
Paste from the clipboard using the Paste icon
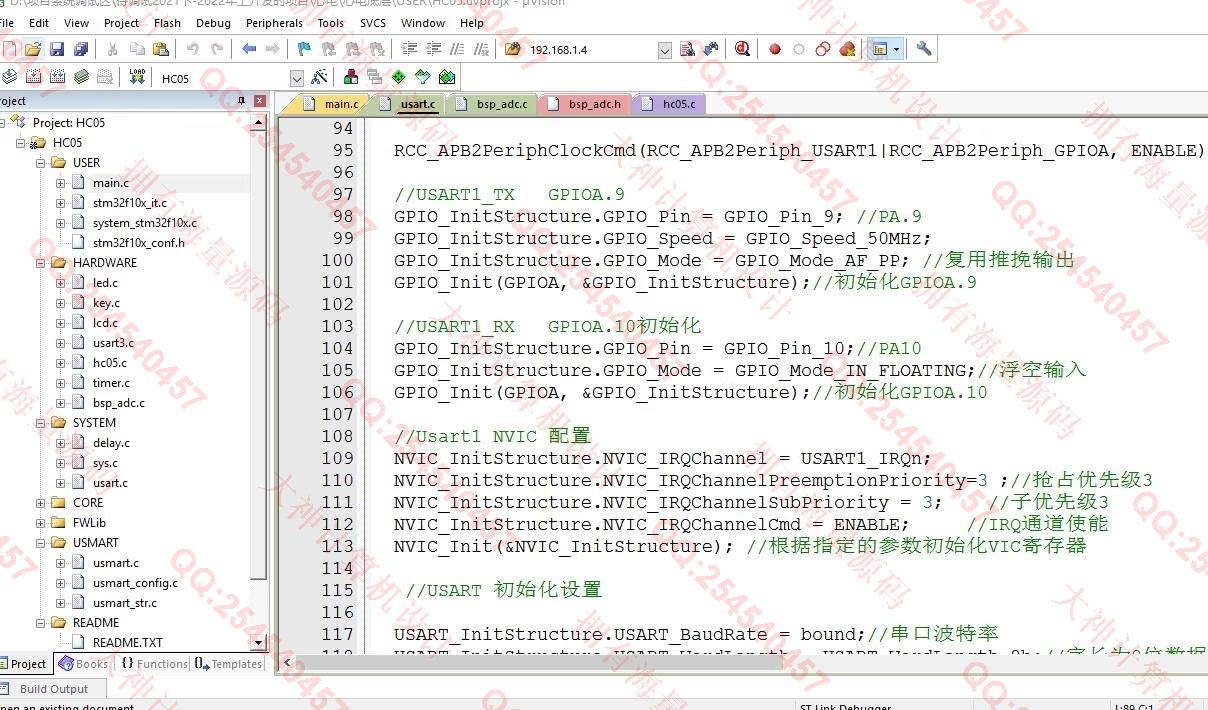pyautogui.click(x=161, y=49)
